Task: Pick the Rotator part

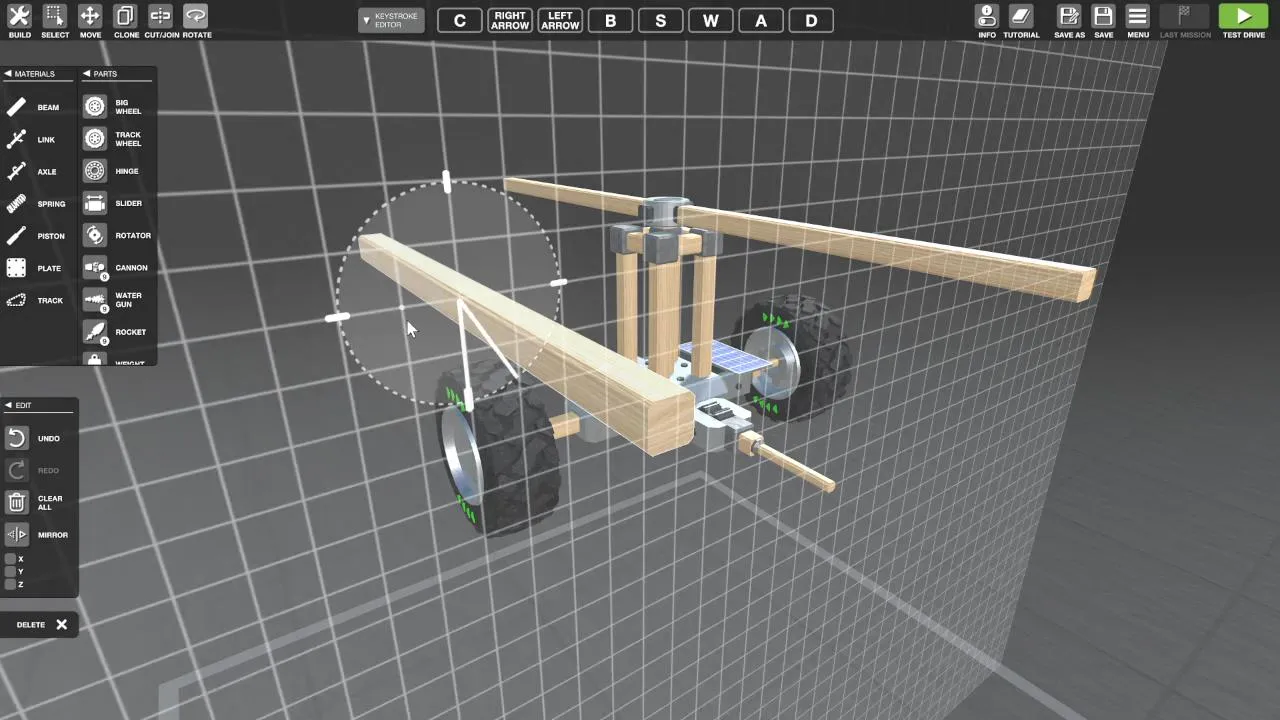Action: pos(117,235)
